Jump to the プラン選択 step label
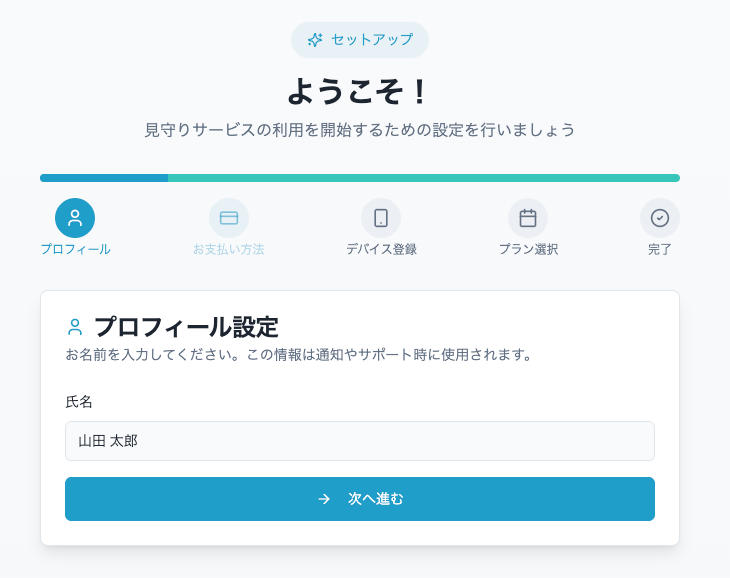The width and height of the screenshot is (730, 578). [x=528, y=249]
